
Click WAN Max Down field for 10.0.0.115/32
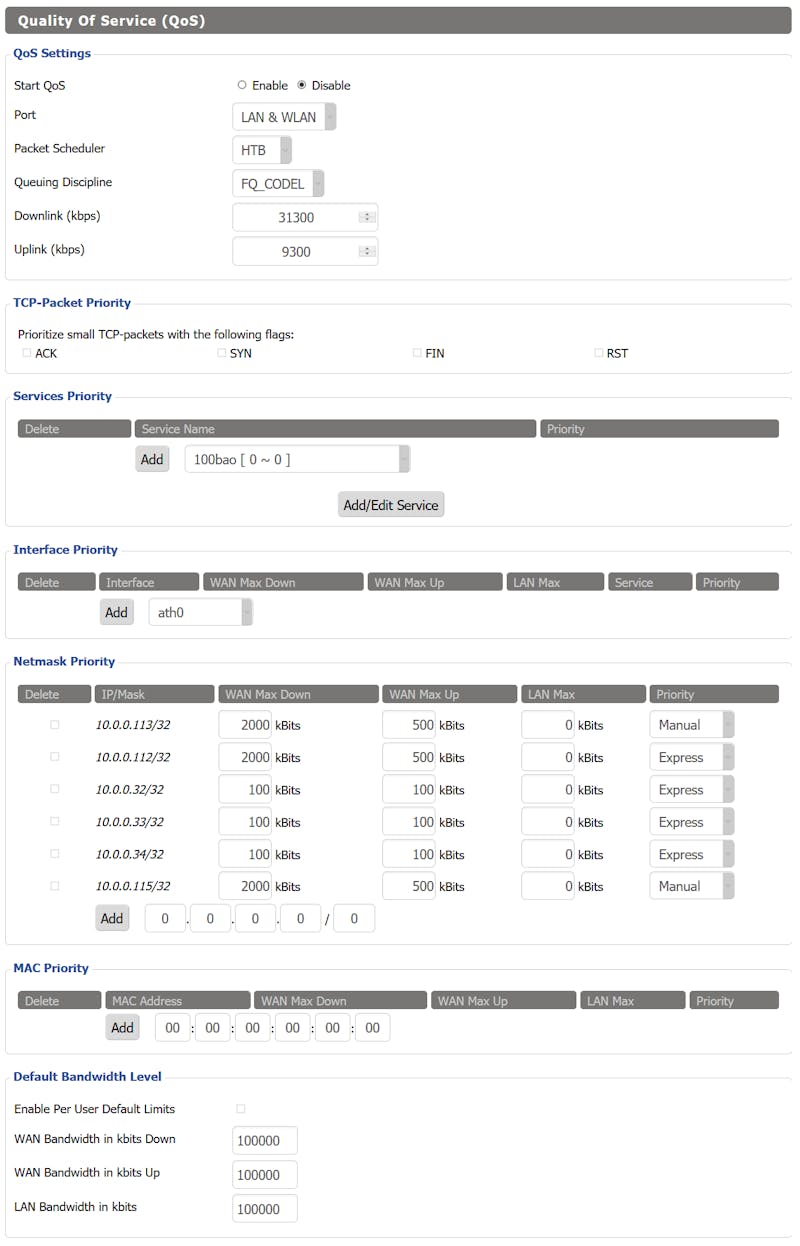(245, 886)
